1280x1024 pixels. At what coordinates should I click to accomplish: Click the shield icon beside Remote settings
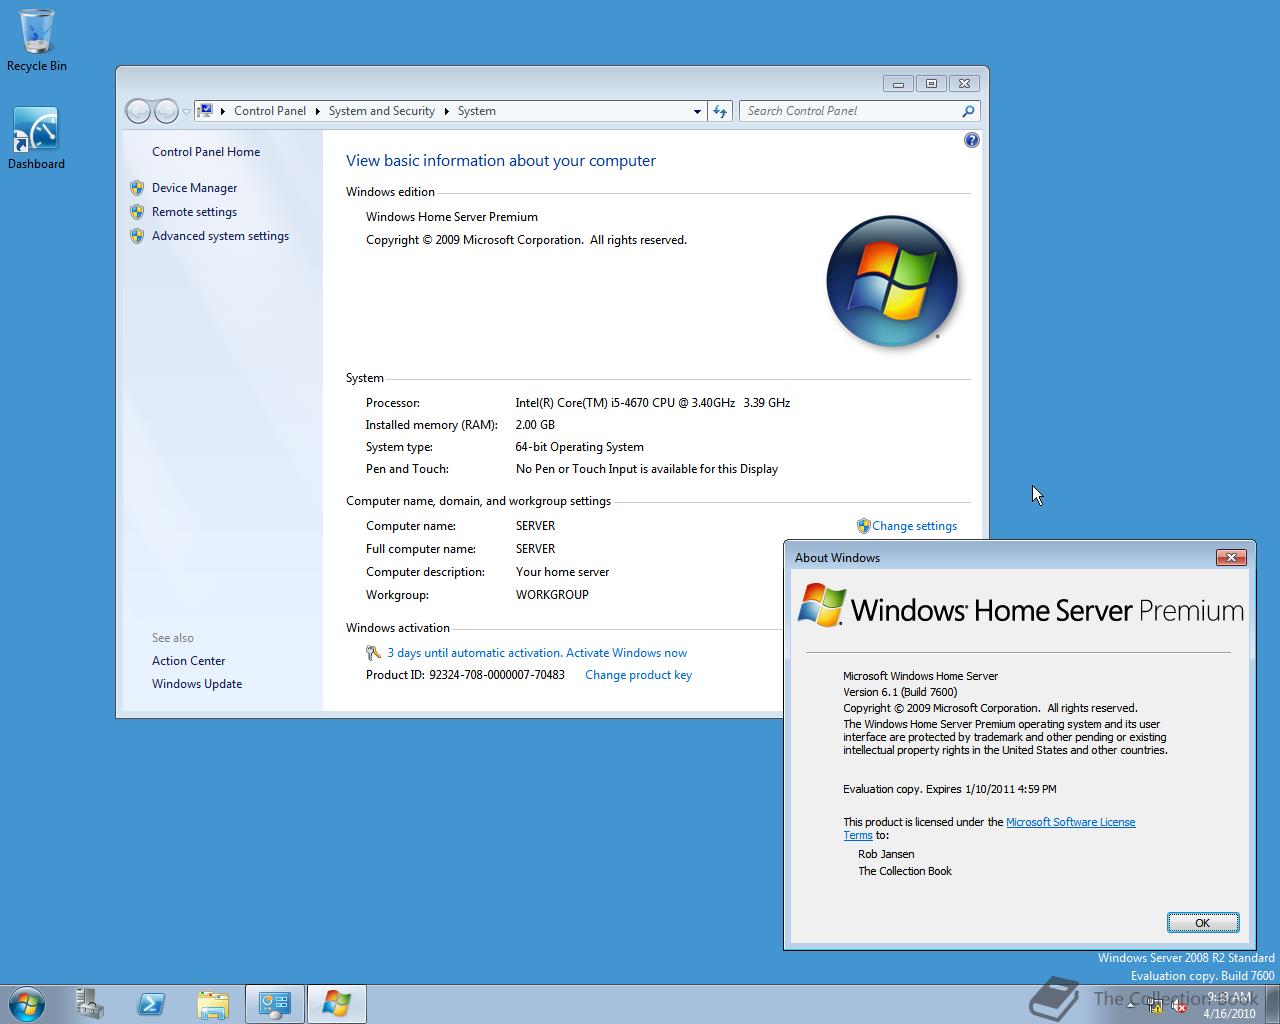point(137,212)
